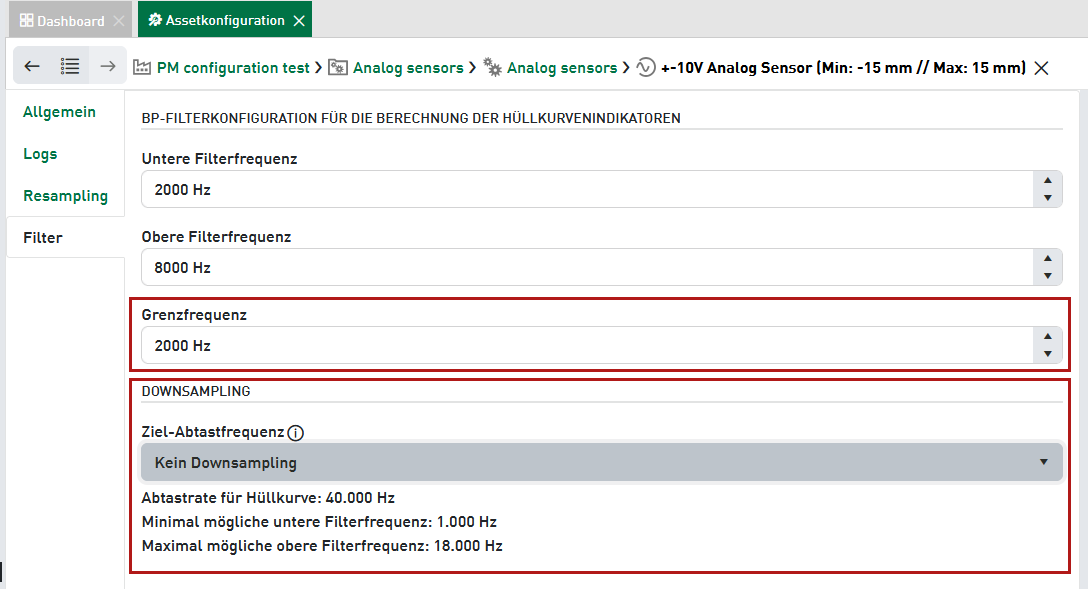Click the Untere Filterfrequenz label
Image resolution: width=1088 pixels, height=589 pixels.
[219, 159]
